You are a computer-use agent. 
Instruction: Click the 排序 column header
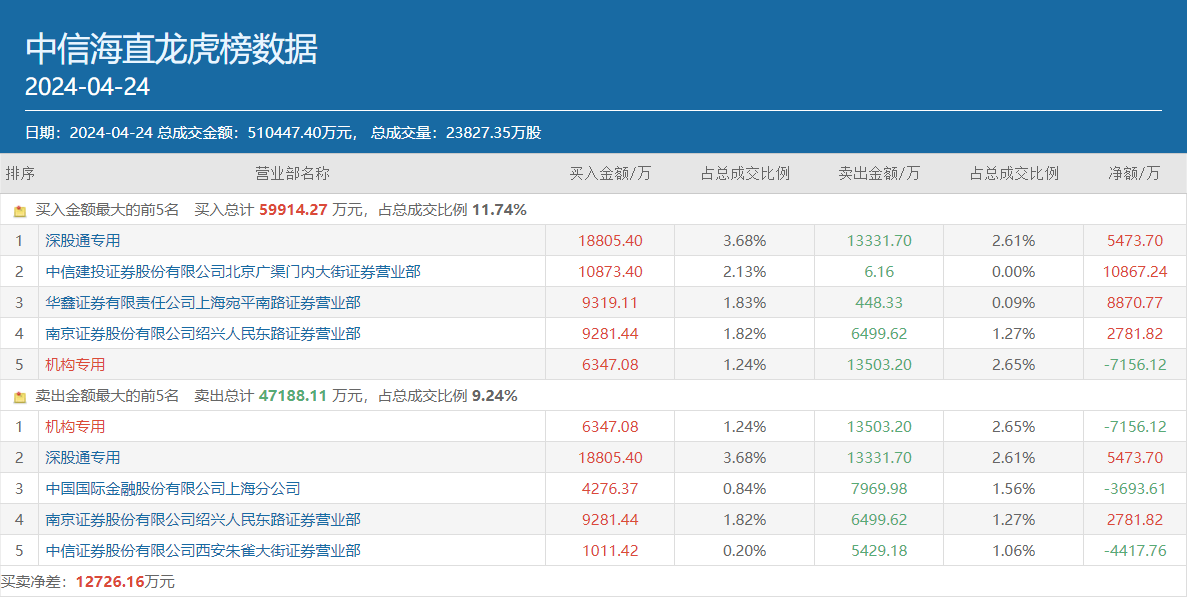tap(20, 174)
